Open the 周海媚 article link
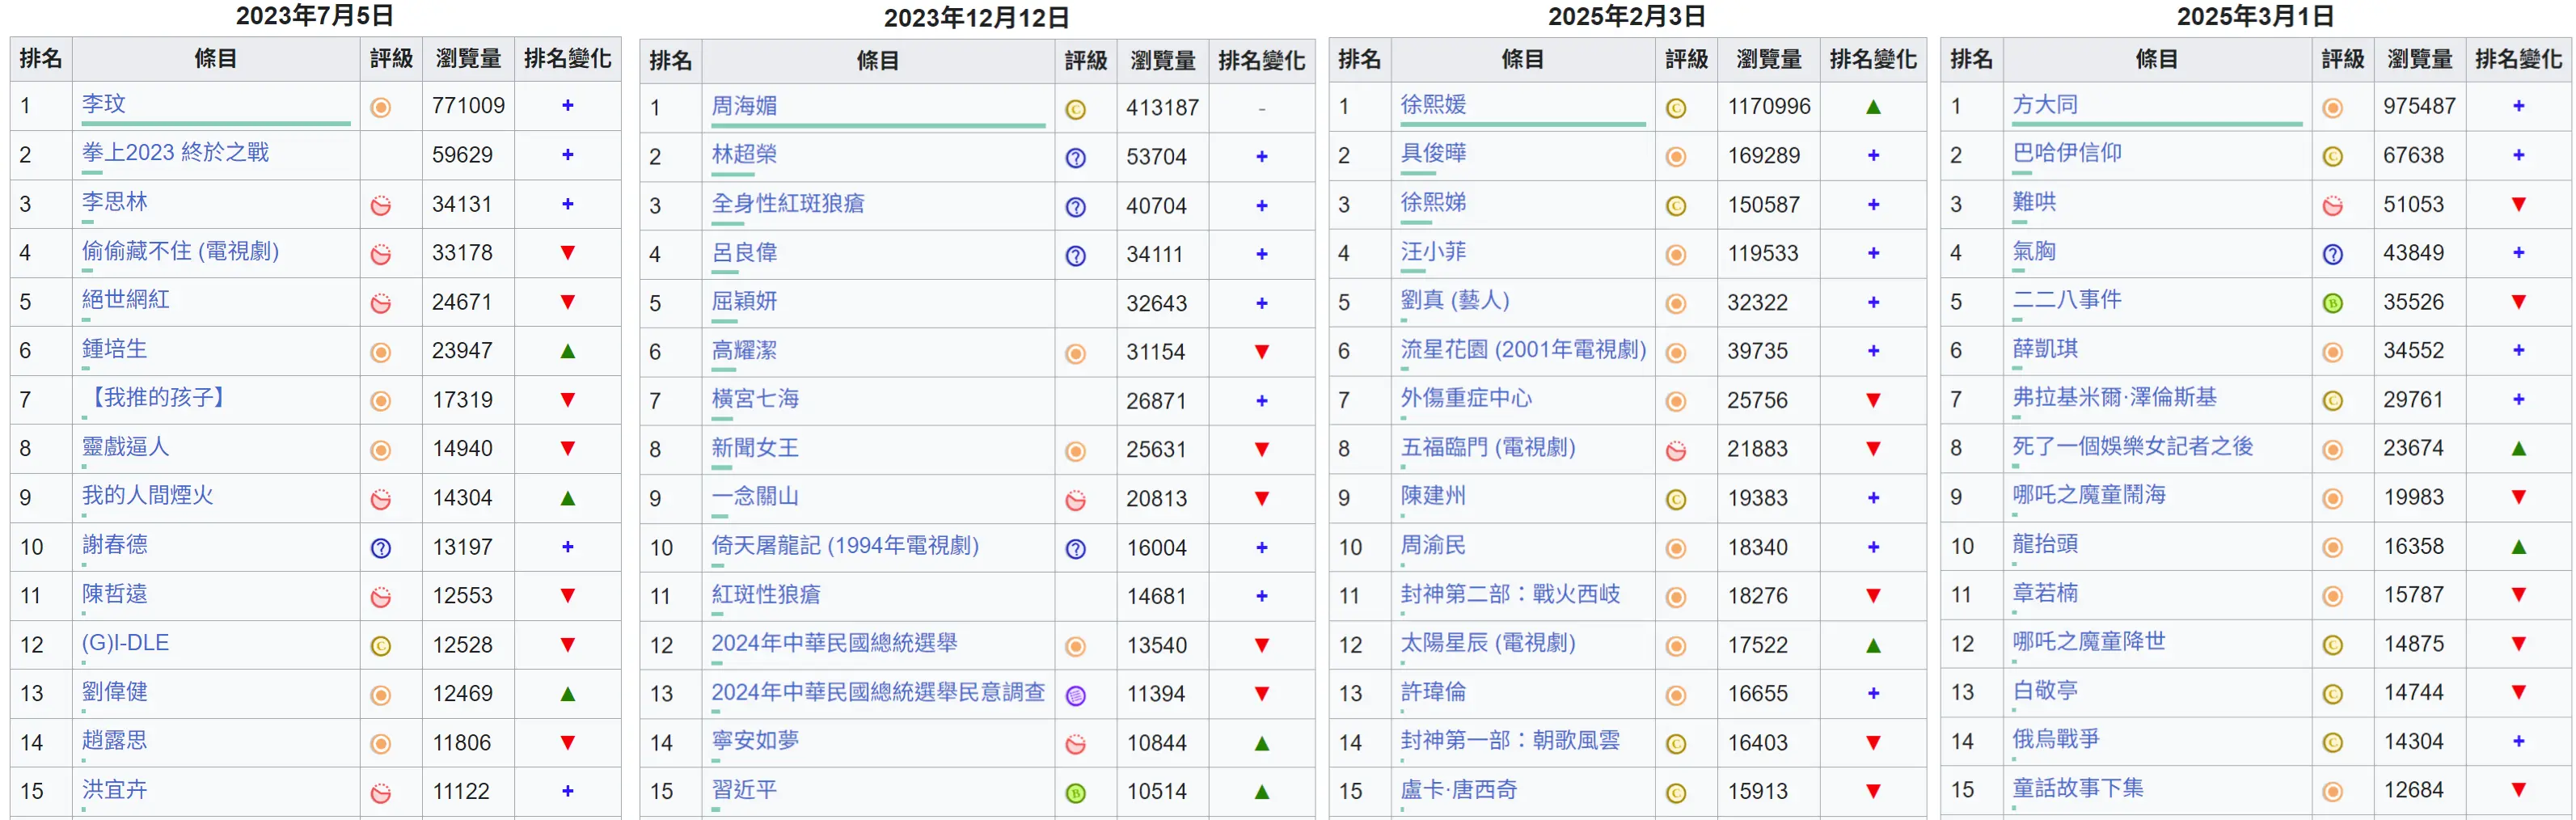 click(744, 106)
